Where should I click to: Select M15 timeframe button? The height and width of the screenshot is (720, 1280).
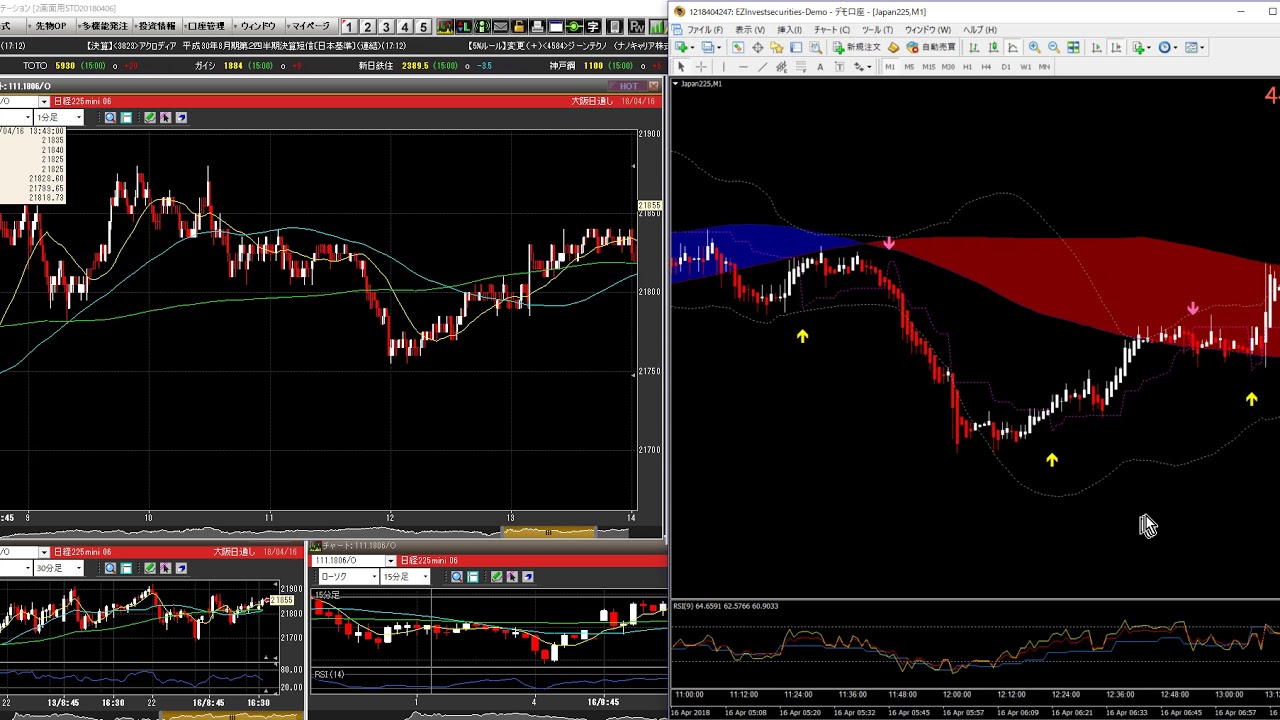928,67
